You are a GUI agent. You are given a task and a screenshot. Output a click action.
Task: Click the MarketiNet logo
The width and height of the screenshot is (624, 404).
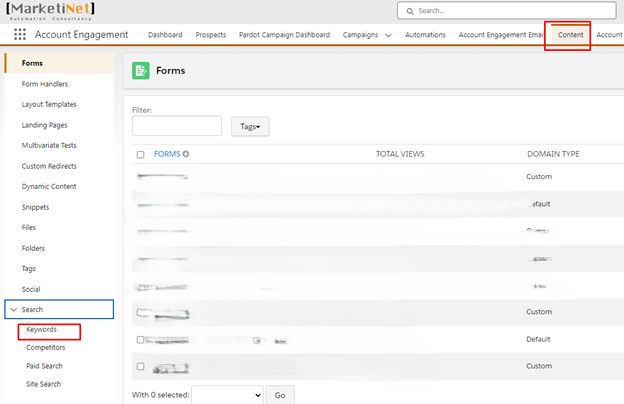(50, 11)
